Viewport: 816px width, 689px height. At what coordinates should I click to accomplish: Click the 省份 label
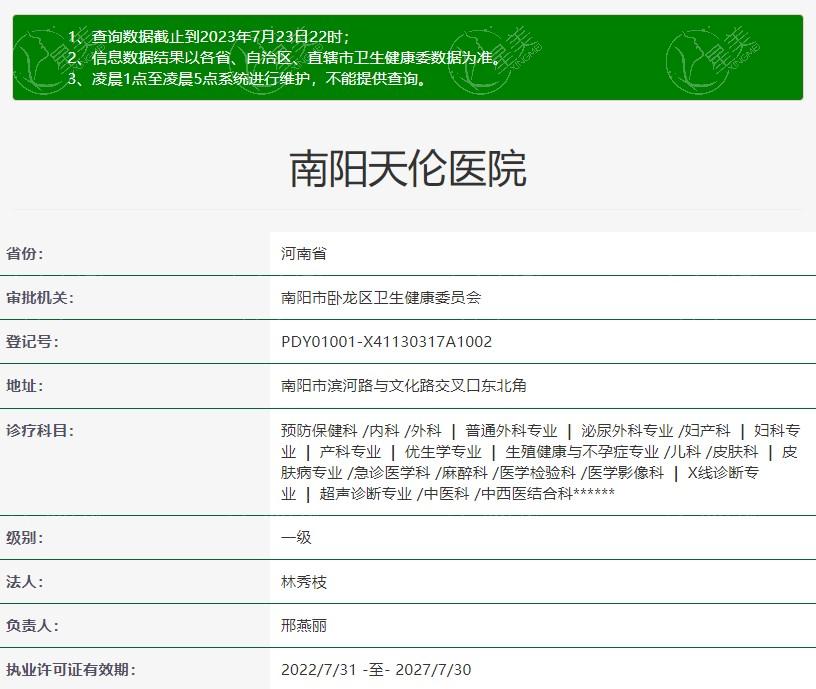(25, 254)
